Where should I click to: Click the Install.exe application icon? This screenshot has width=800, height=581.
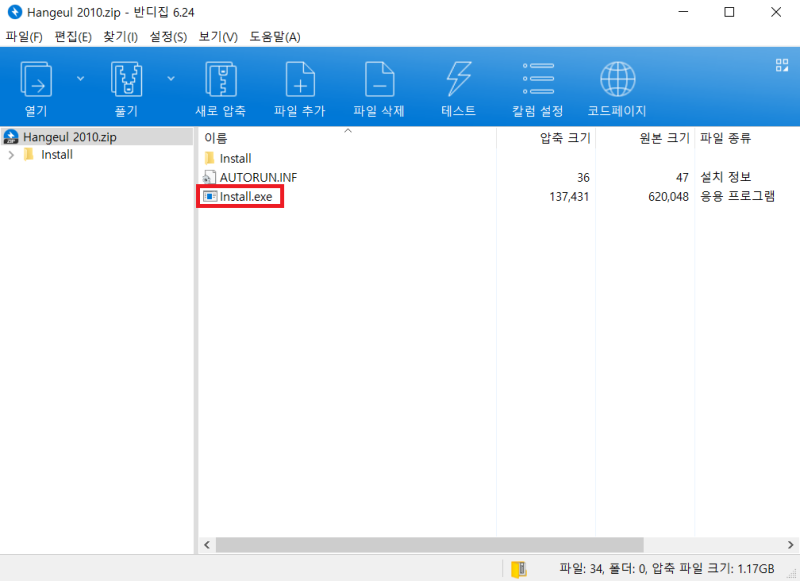[x=209, y=196]
